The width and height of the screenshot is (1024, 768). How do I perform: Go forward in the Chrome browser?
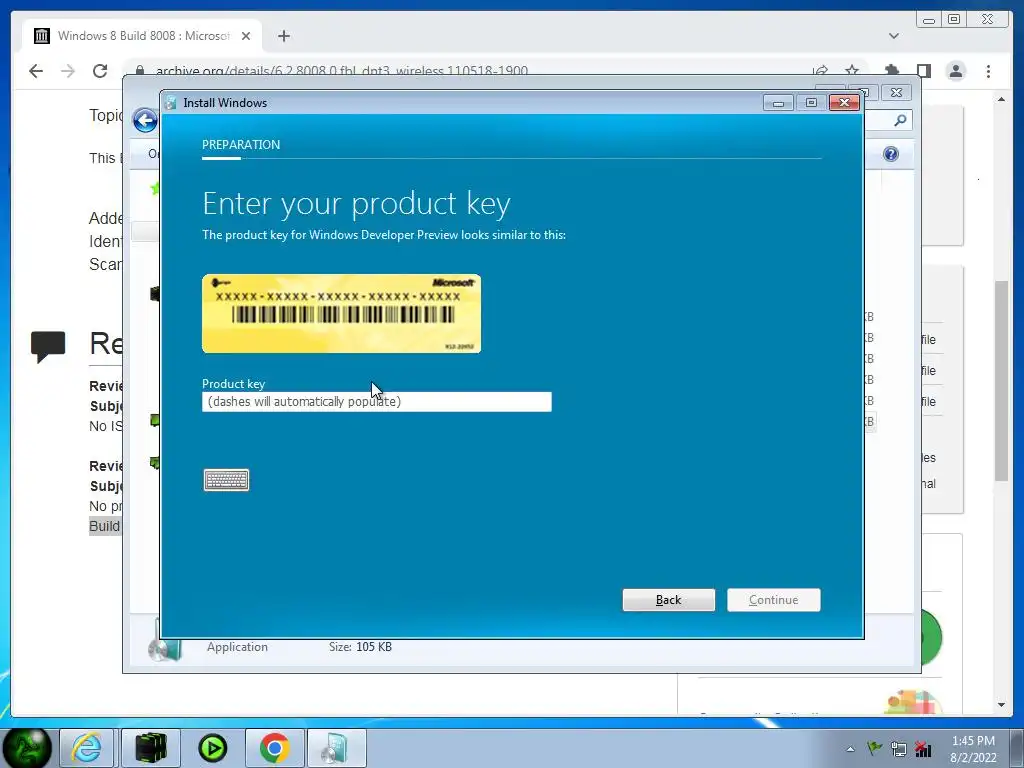coord(68,71)
